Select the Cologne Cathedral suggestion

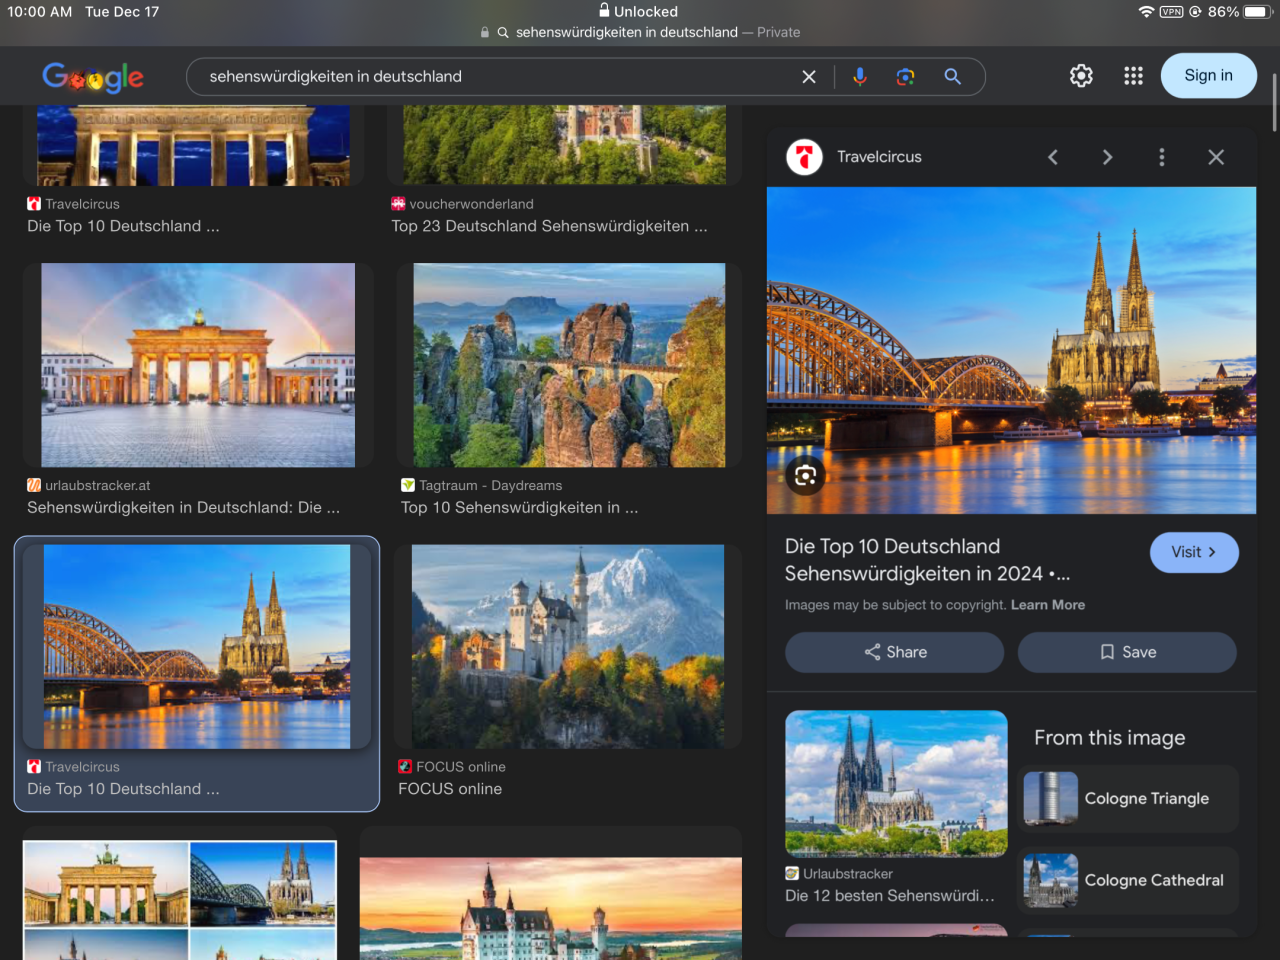[1128, 880]
